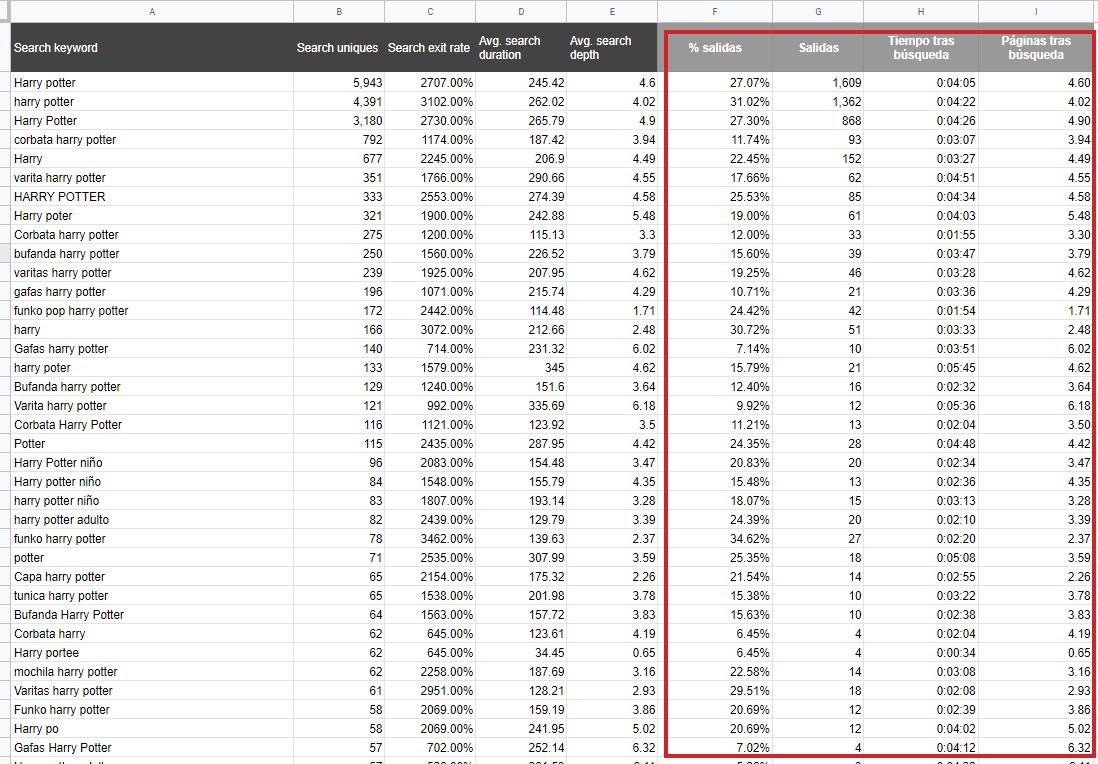The height and width of the screenshot is (764, 1098).
Task: Select column A header
Action: point(152,11)
